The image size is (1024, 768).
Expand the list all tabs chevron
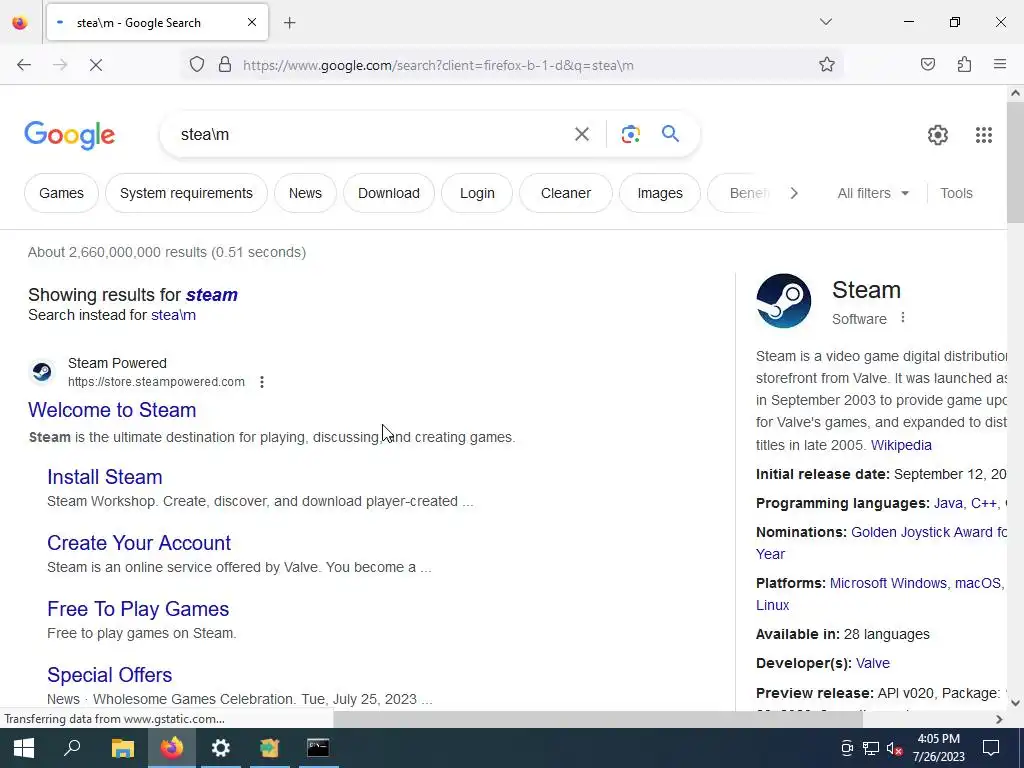826,22
